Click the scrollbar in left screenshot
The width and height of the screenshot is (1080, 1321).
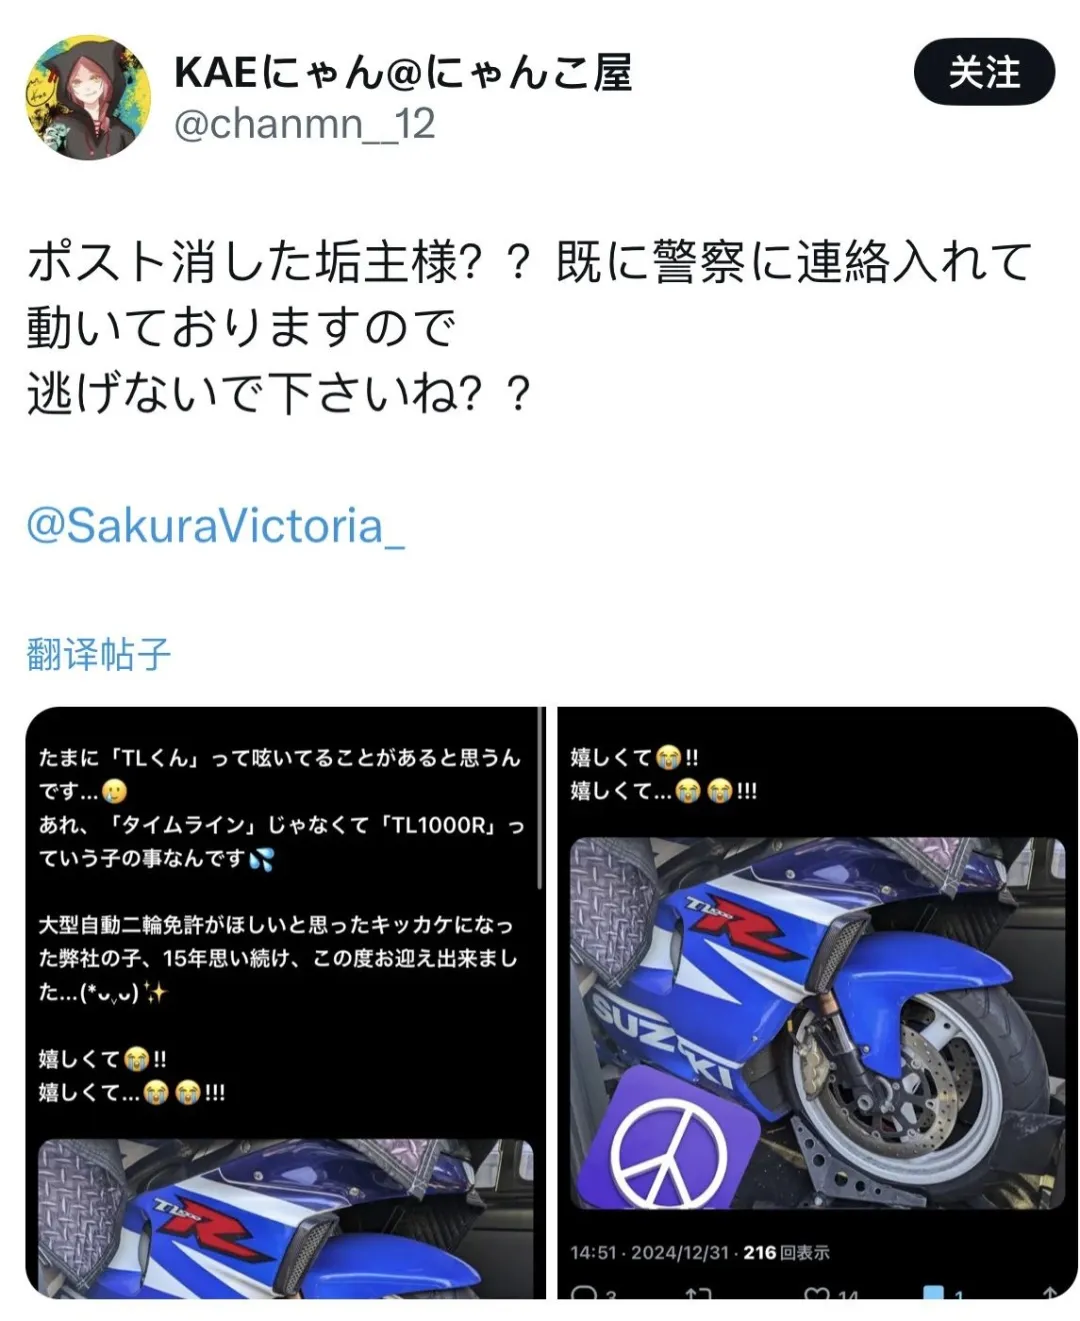tap(540, 800)
